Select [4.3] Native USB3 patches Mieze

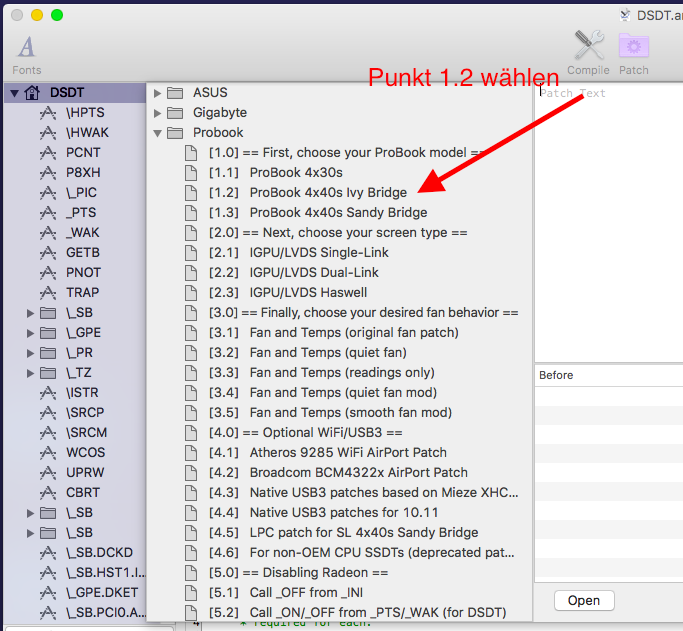(x=364, y=493)
